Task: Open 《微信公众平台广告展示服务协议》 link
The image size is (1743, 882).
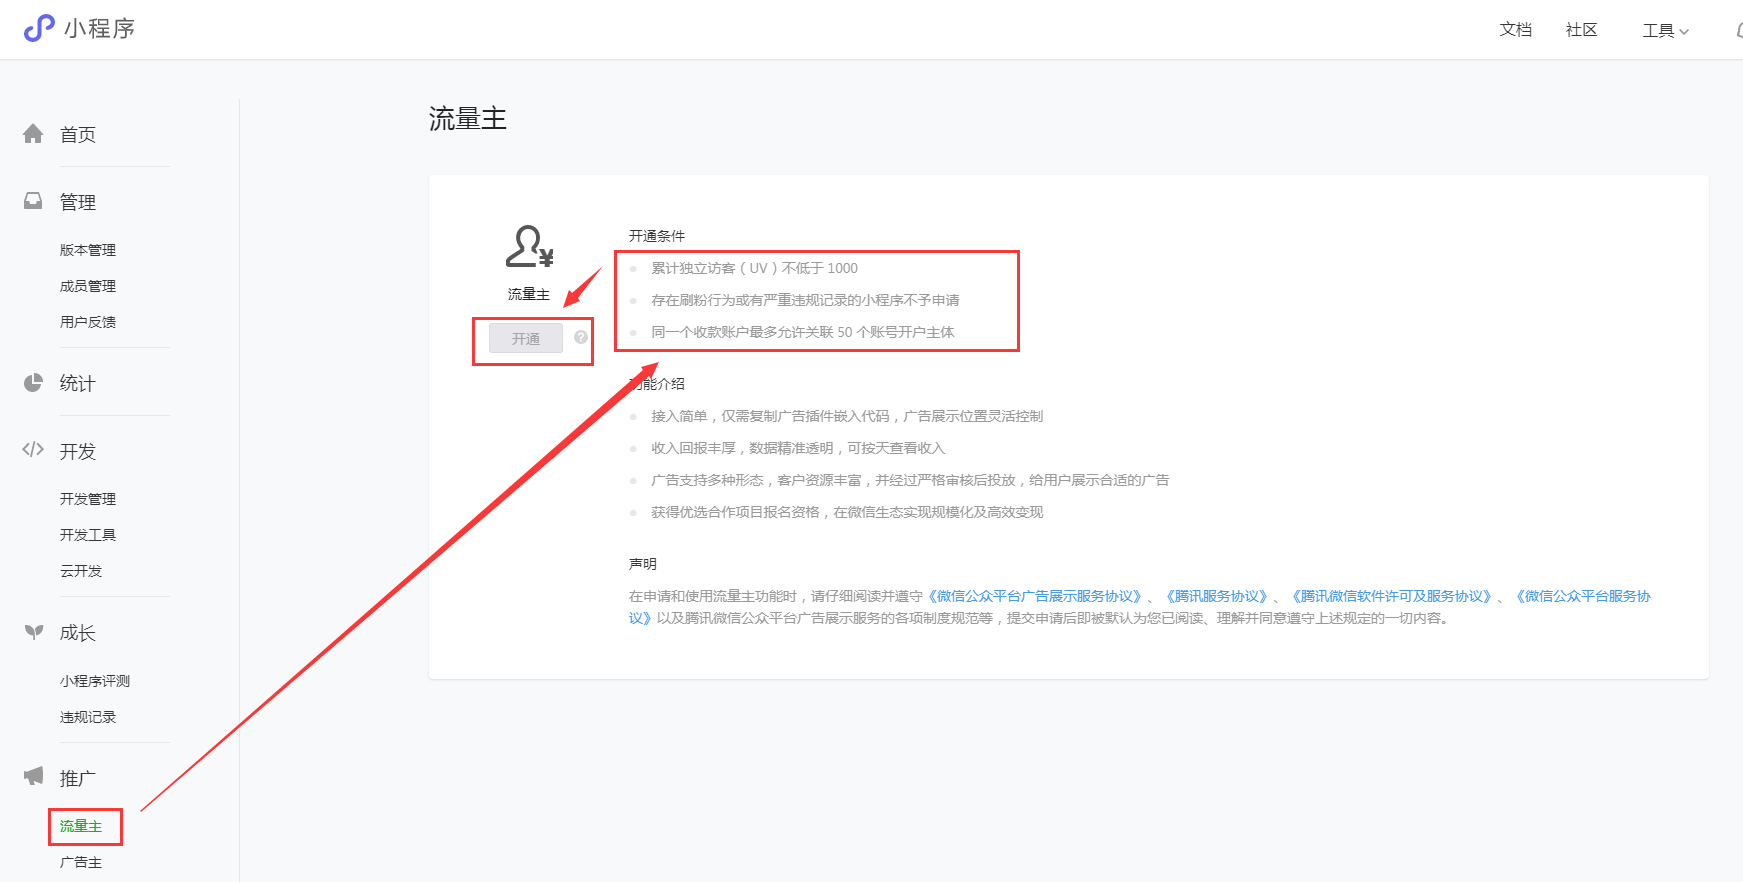Action: coord(1035,596)
